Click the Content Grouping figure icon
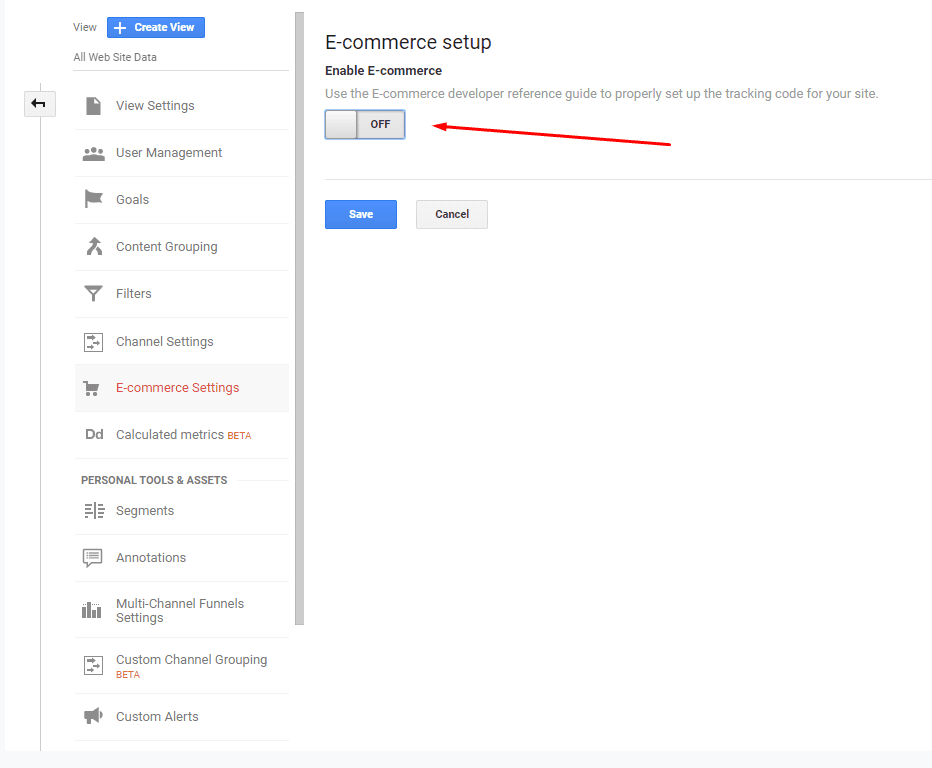The height and width of the screenshot is (768, 932). pyautogui.click(x=93, y=247)
